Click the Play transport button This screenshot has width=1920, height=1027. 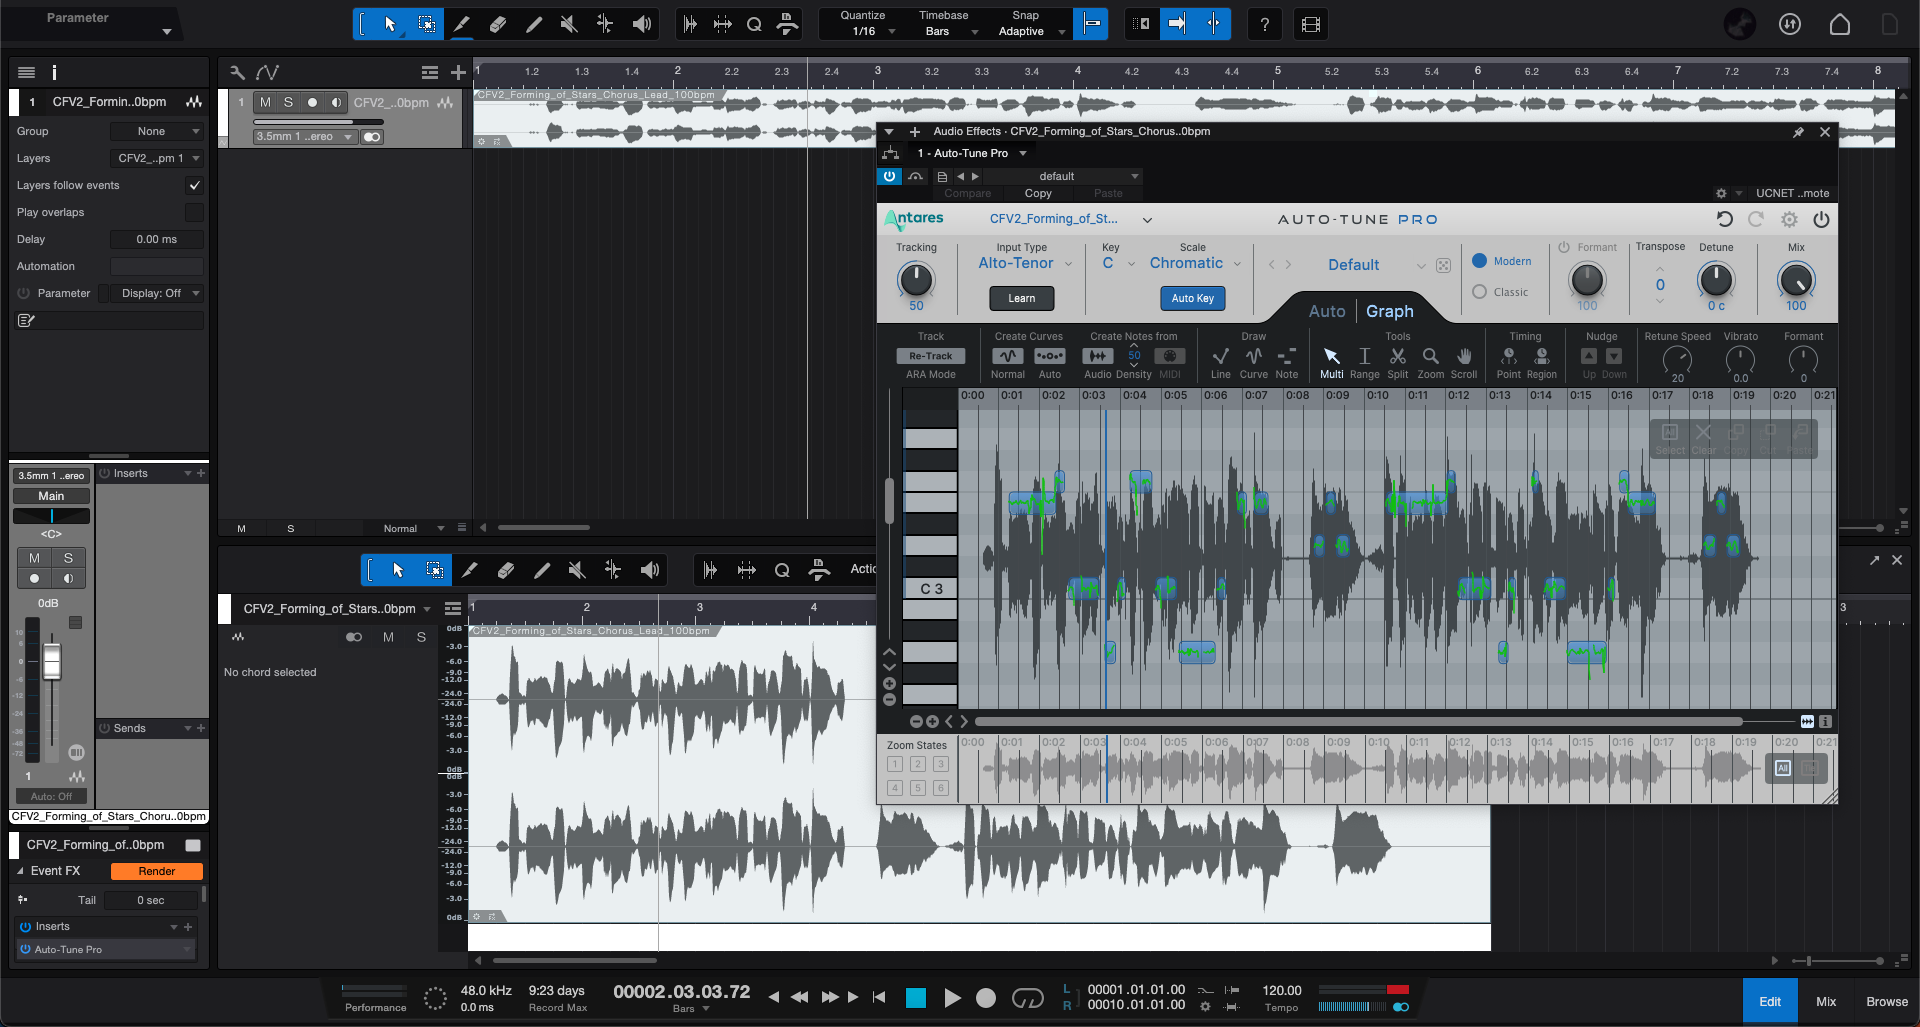(x=952, y=997)
